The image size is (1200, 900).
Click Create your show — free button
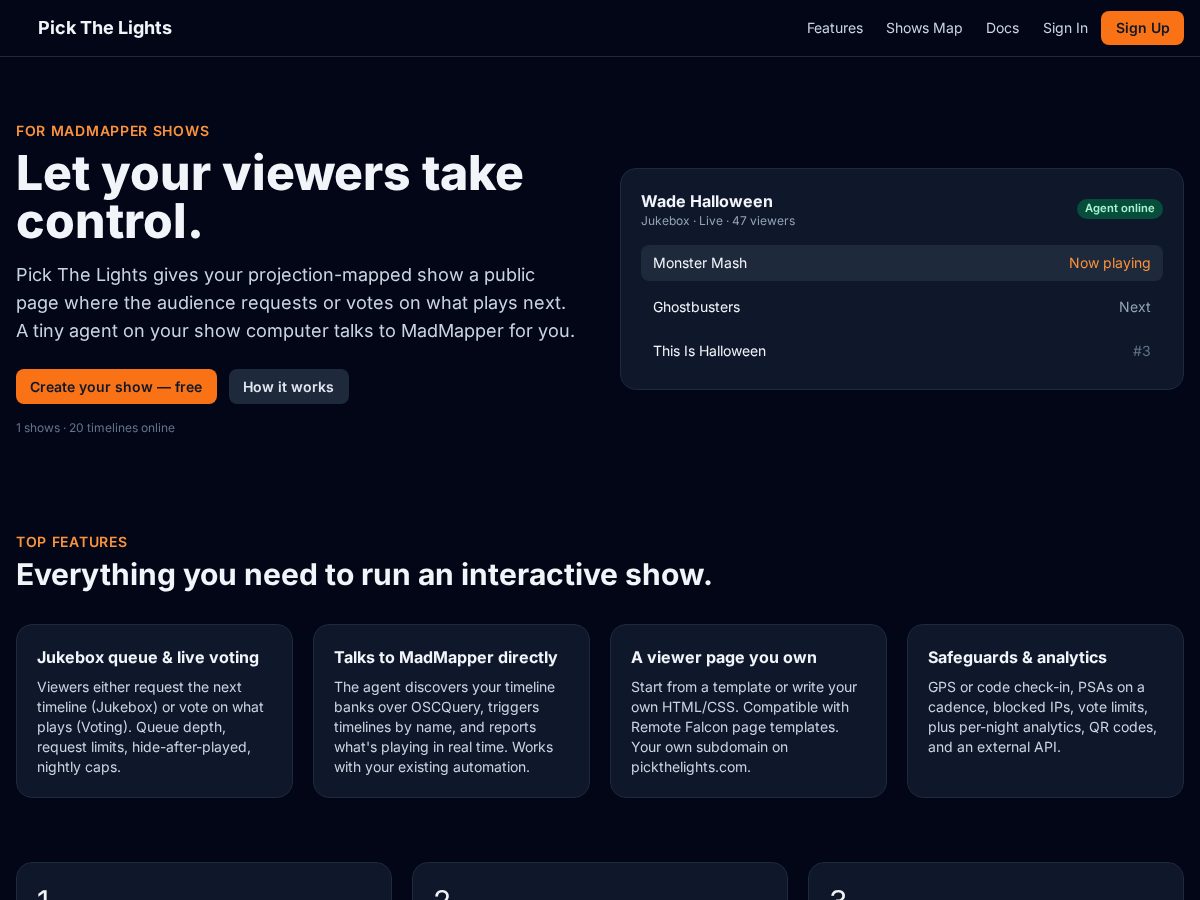(x=116, y=387)
